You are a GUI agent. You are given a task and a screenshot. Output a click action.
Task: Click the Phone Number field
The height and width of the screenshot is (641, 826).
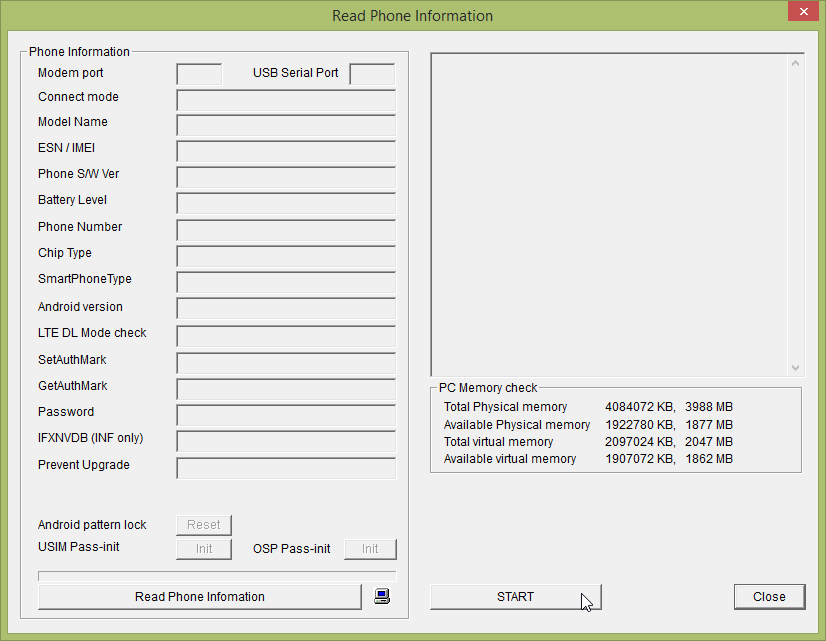click(x=286, y=230)
